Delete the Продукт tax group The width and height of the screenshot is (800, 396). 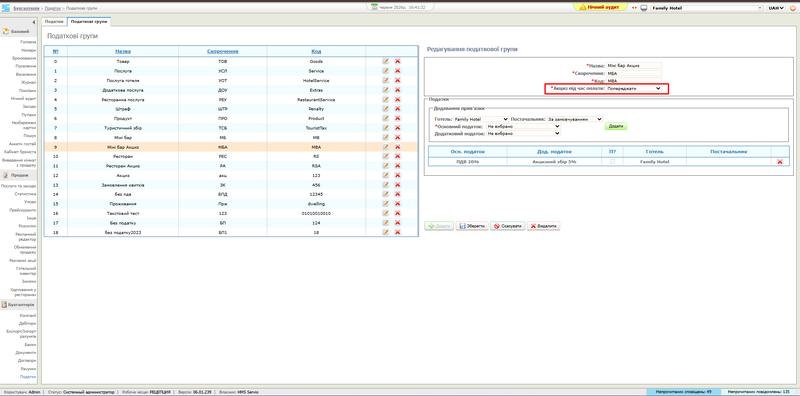tap(397, 118)
